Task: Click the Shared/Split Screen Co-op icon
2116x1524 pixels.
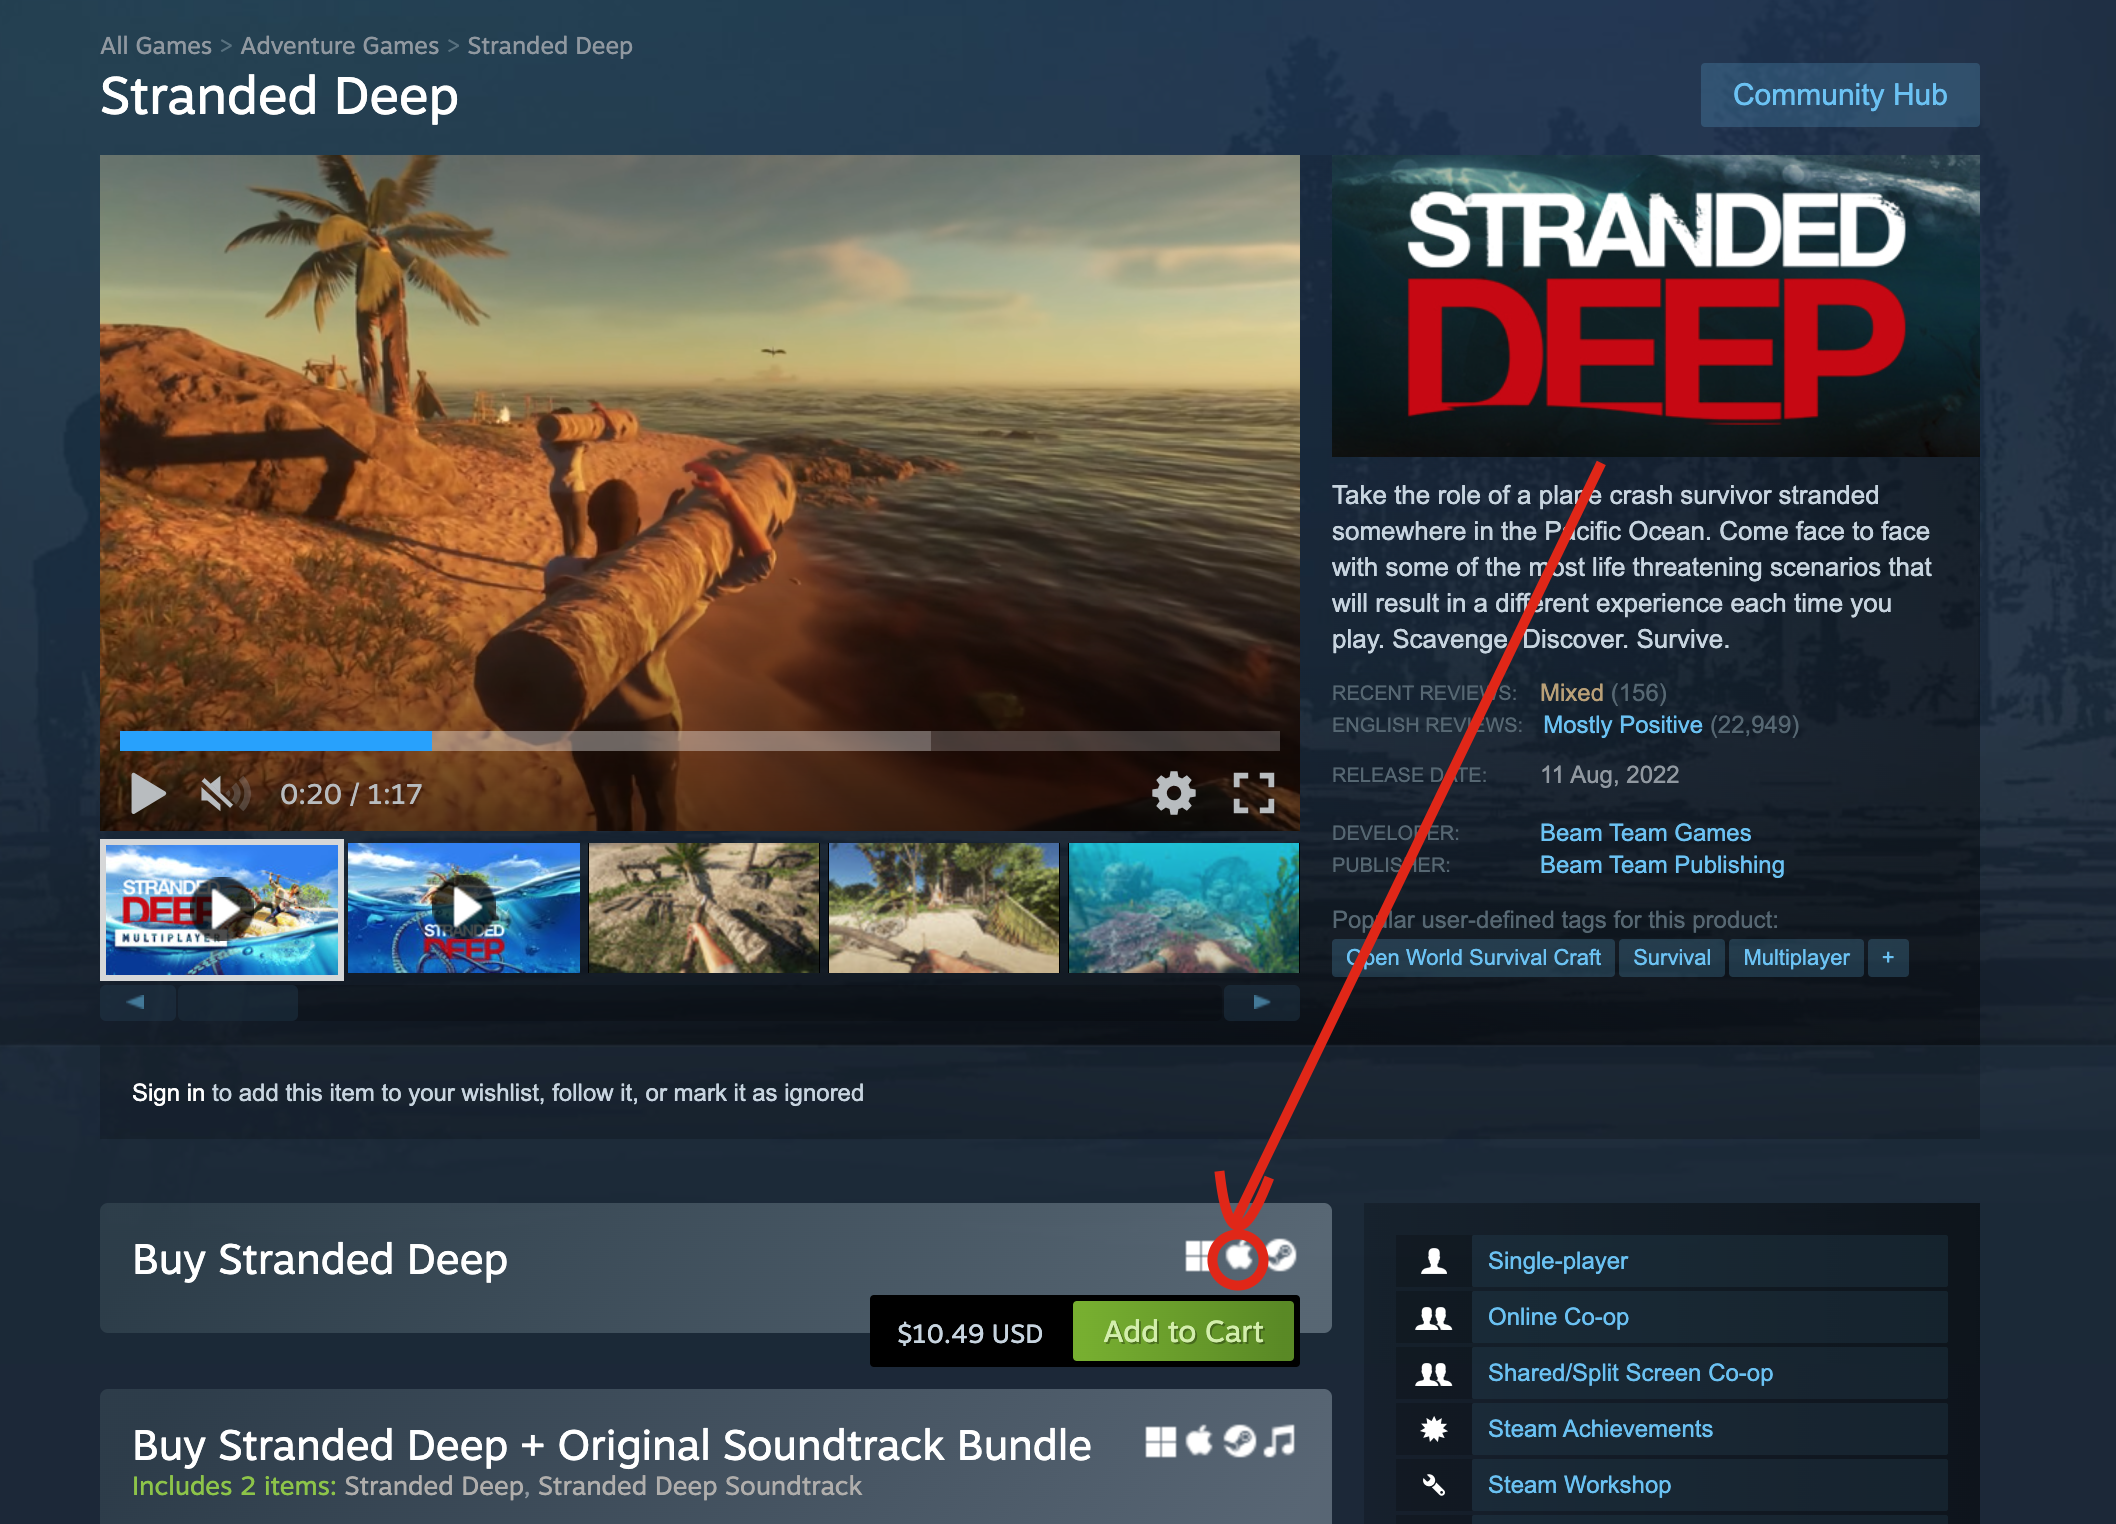Action: click(1434, 1373)
